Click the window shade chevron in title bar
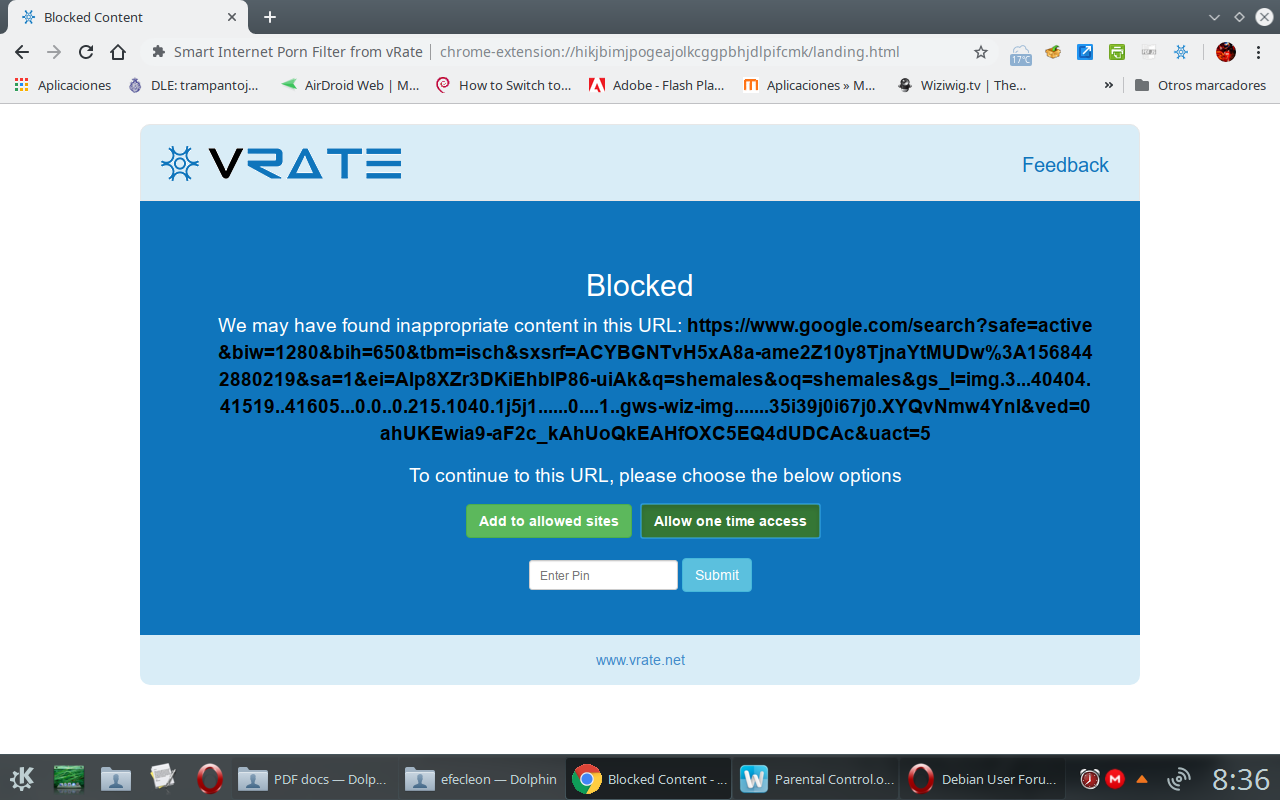 point(1214,17)
